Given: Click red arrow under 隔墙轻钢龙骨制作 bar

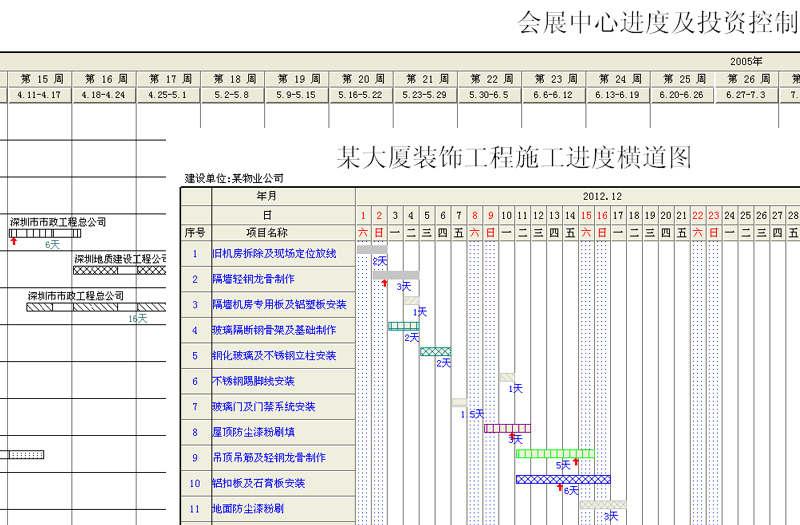Looking at the screenshot, I should (385, 284).
